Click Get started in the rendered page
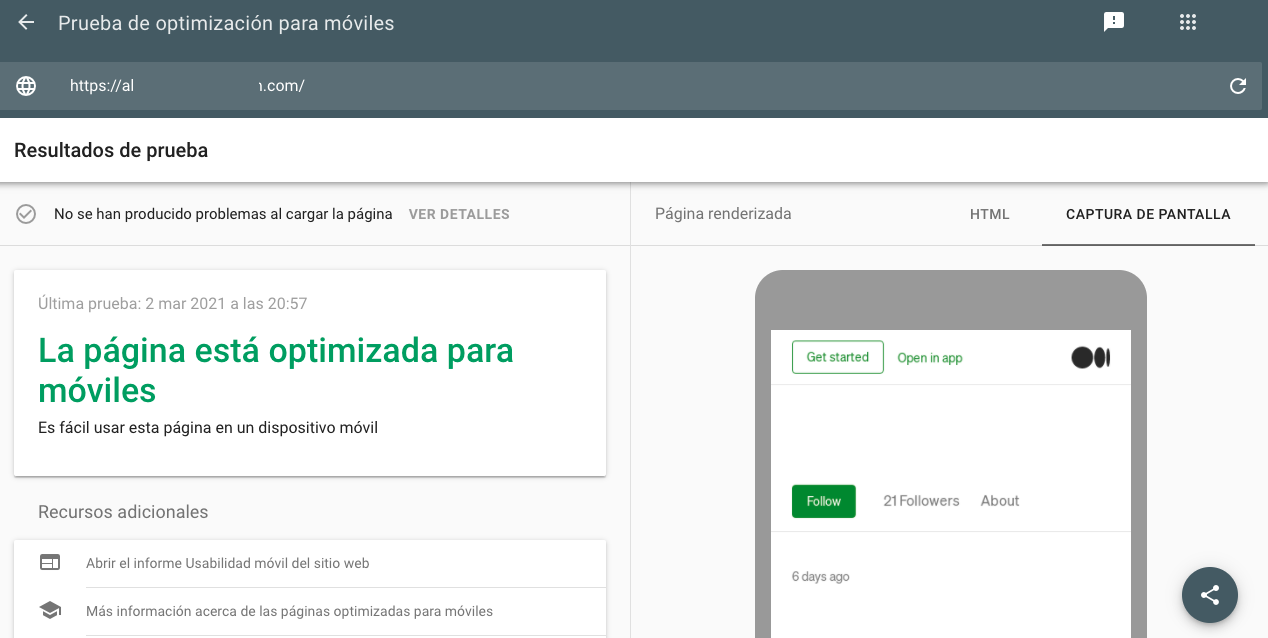The height and width of the screenshot is (638, 1268). [x=837, y=357]
